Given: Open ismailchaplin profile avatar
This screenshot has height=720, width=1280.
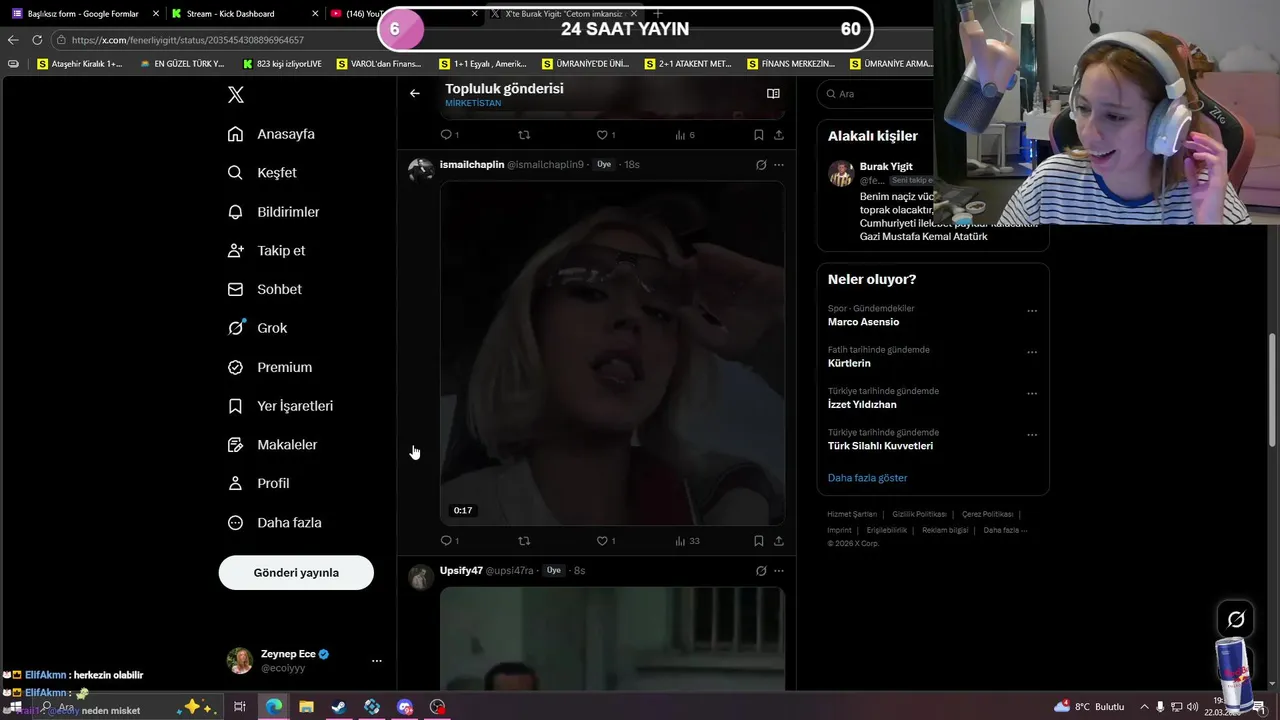Looking at the screenshot, I should 421,170.
